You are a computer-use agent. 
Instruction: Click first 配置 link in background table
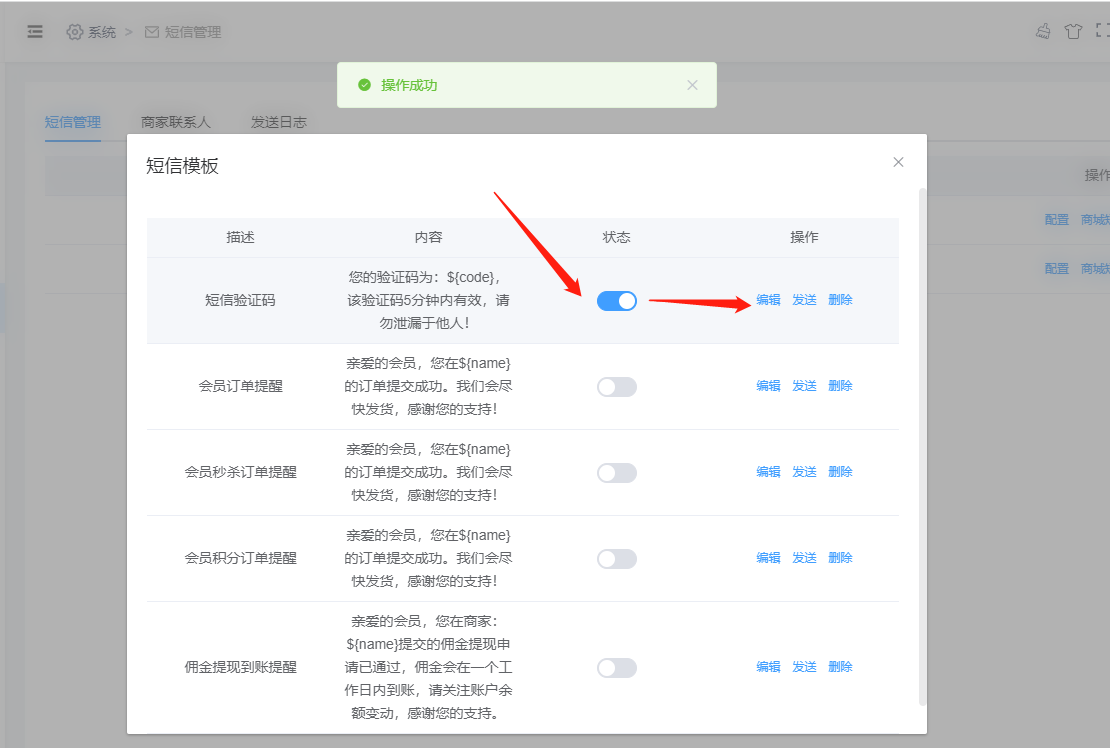[1057, 219]
